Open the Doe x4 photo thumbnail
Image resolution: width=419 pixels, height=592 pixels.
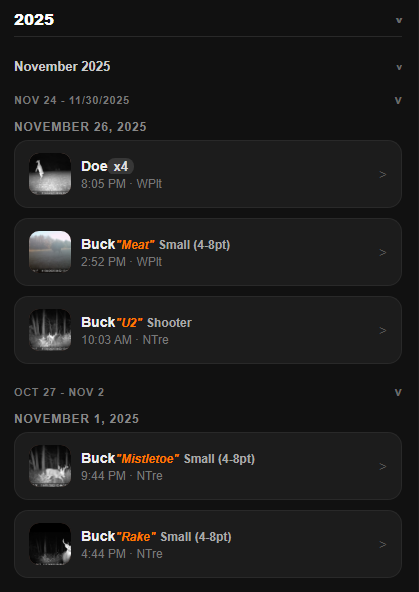pos(50,174)
